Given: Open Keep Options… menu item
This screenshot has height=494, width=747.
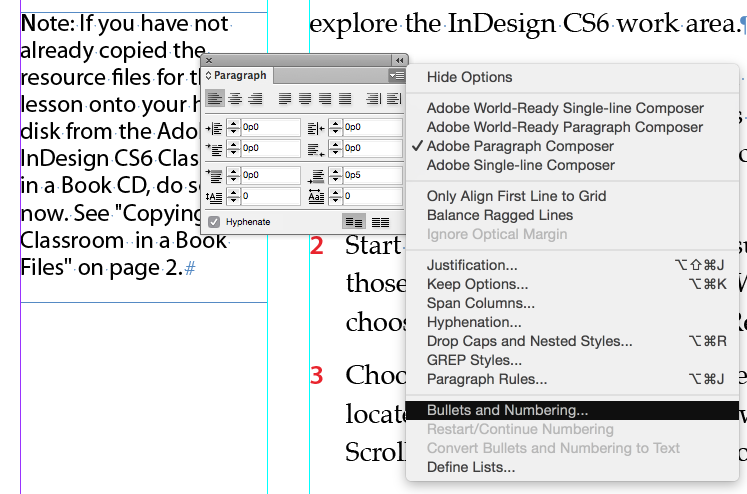Looking at the screenshot, I should pyautogui.click(x=572, y=284).
